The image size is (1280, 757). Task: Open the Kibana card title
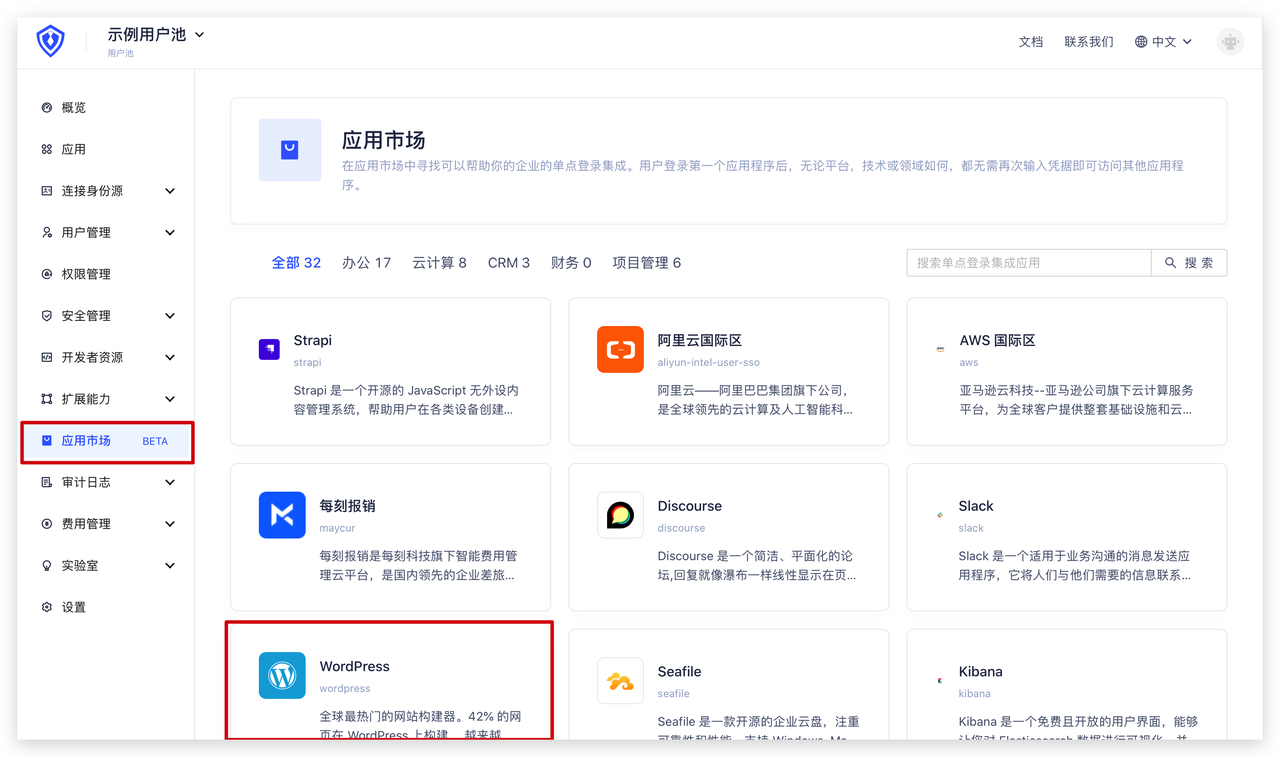(981, 672)
